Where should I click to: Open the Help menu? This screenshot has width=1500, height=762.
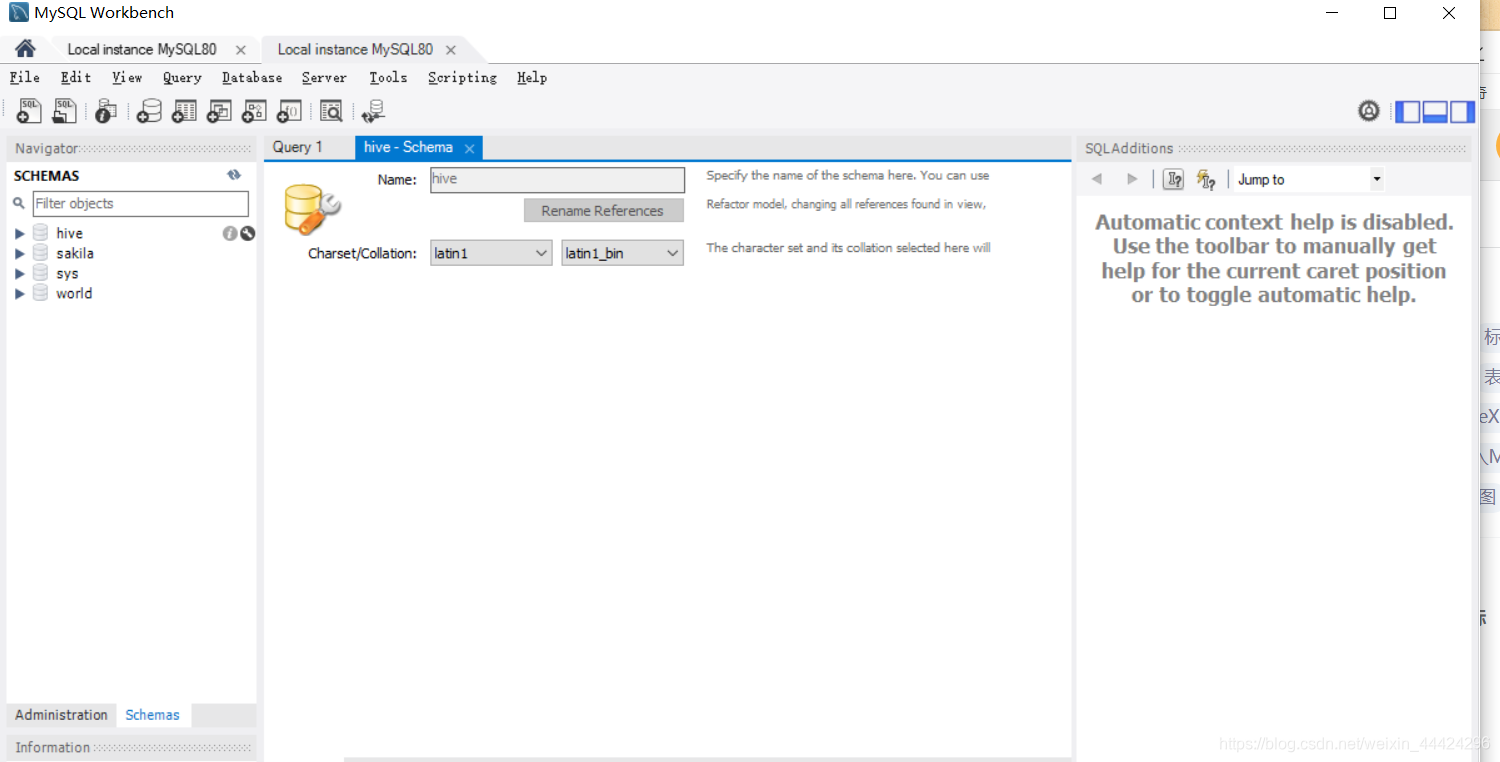pos(532,77)
